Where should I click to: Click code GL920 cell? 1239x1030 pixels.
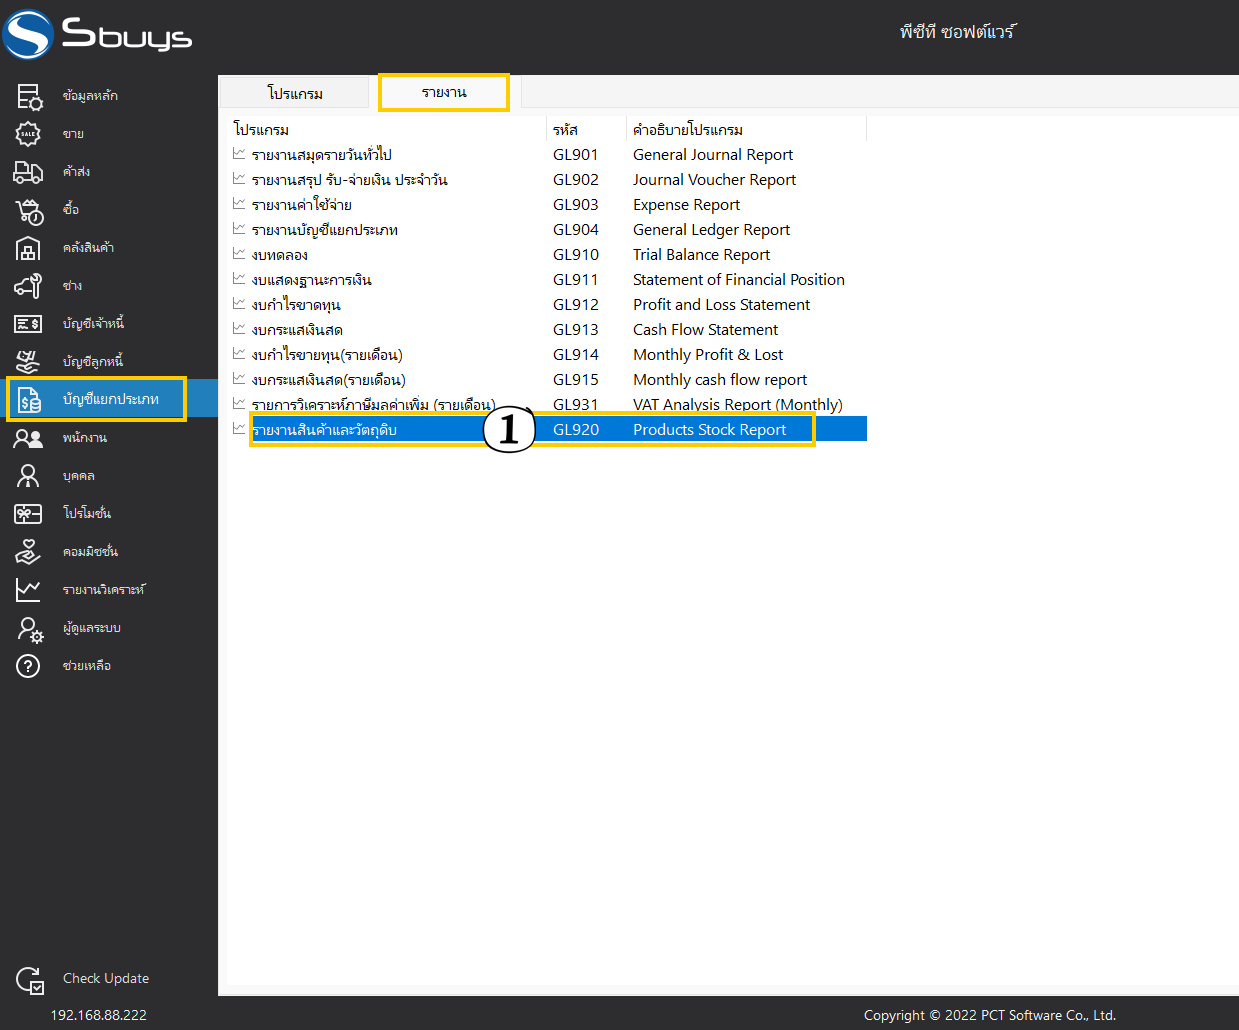tap(576, 430)
